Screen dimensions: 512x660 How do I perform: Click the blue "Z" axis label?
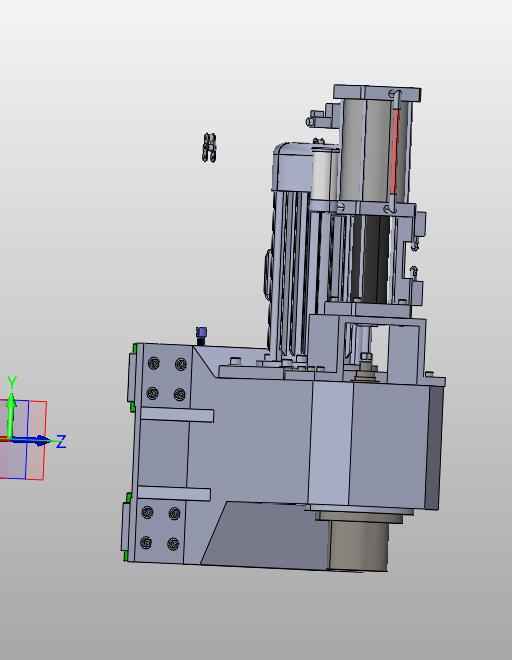(61, 442)
